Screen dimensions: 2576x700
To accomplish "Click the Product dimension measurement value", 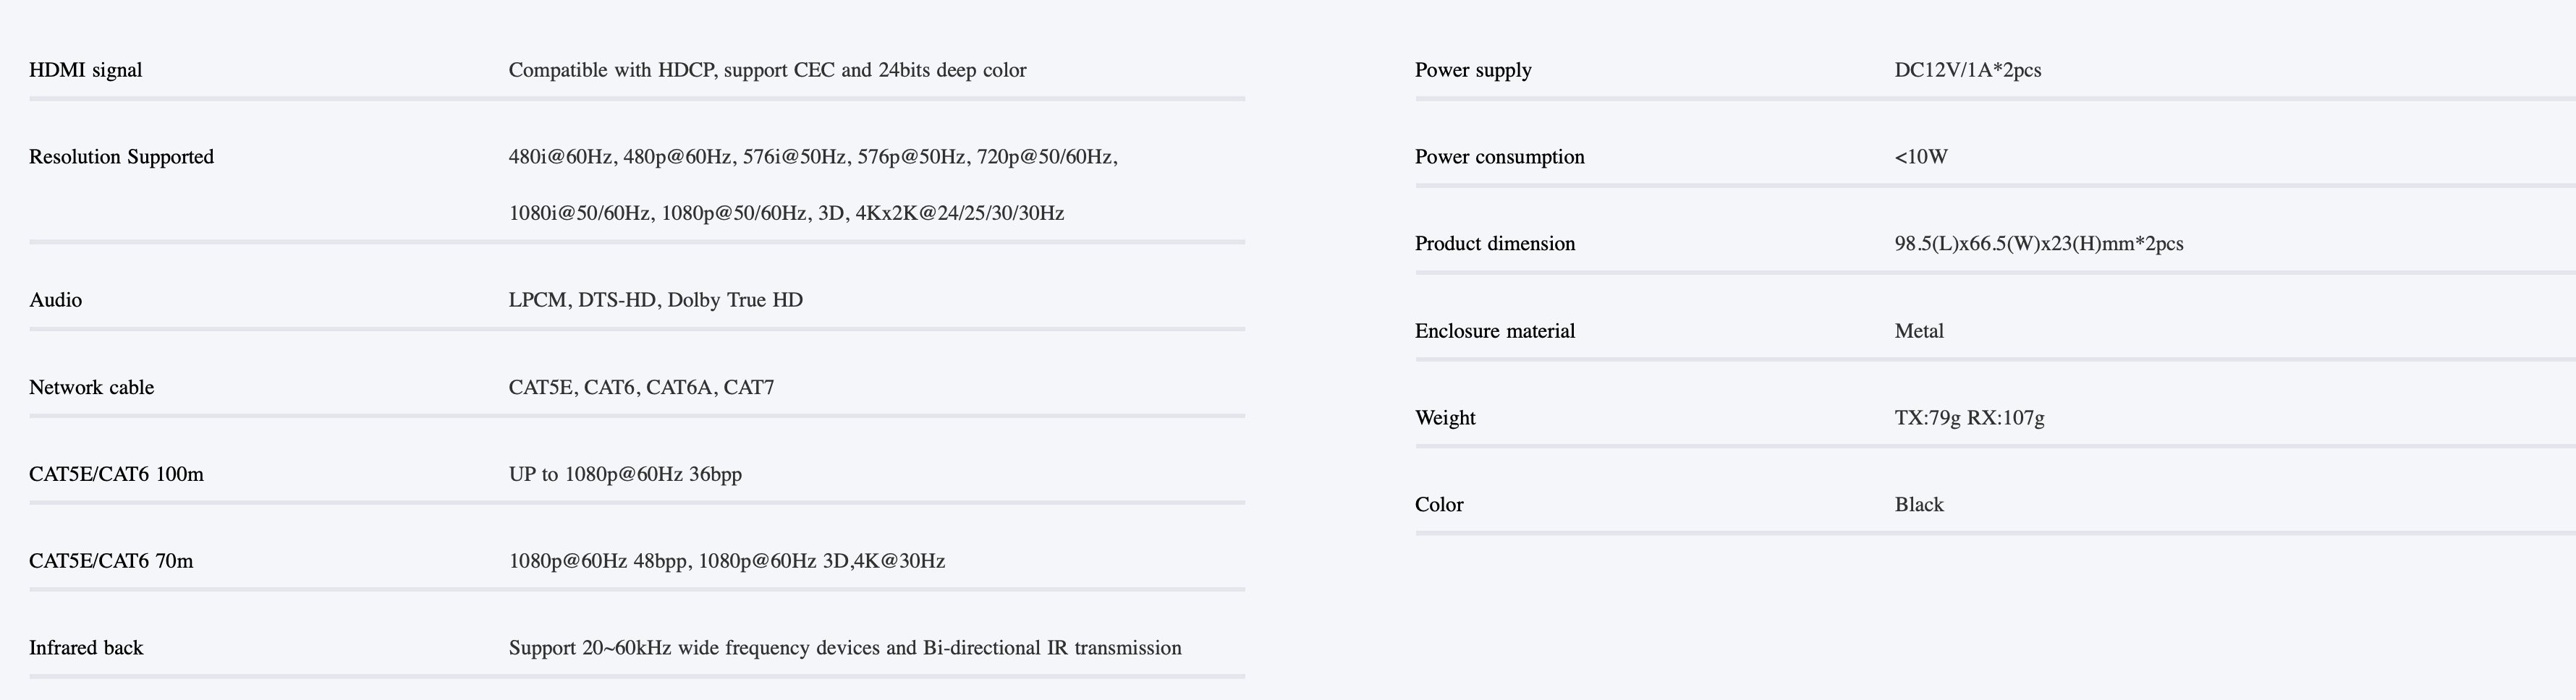I will coord(2038,244).
